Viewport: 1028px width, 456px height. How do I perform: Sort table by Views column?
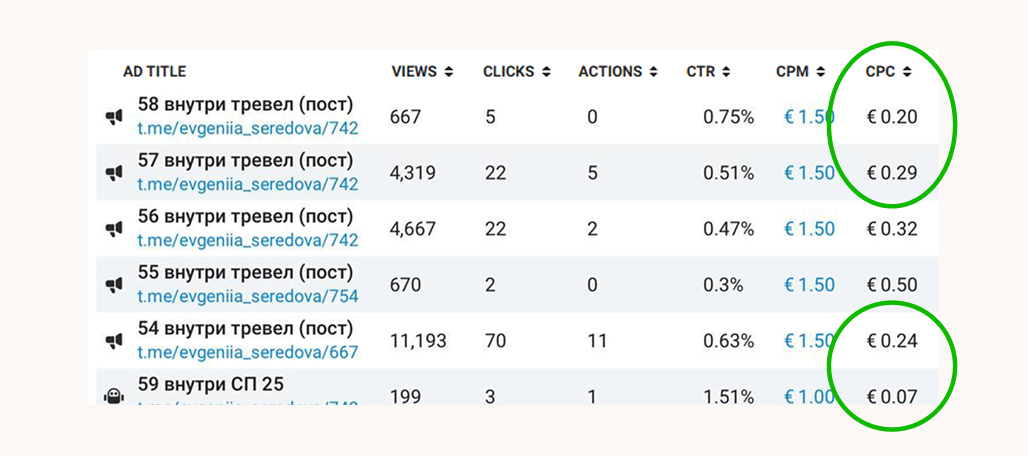click(x=421, y=72)
